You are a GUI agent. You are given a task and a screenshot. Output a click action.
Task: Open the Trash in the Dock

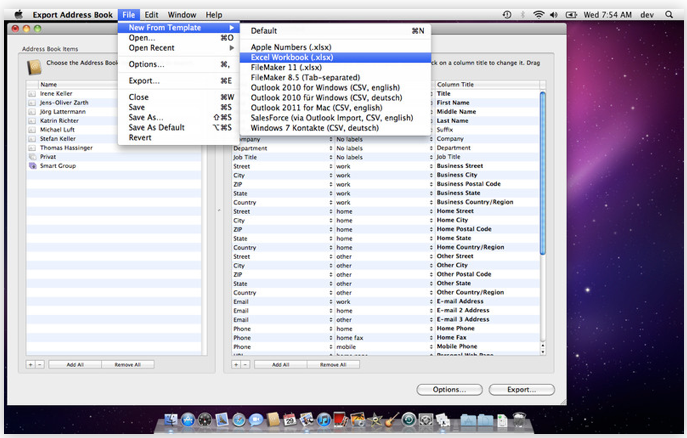tap(519, 420)
